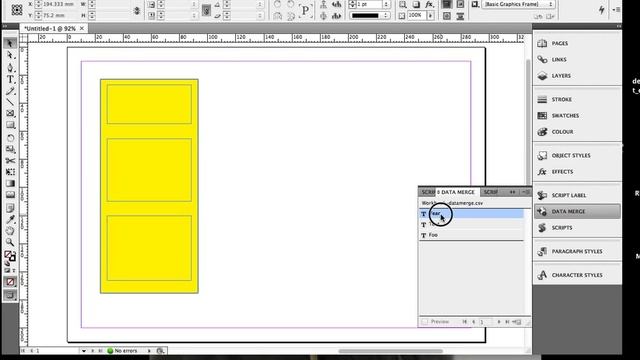Open the stroke type dropdown
640x360 pixels.
coord(386,16)
